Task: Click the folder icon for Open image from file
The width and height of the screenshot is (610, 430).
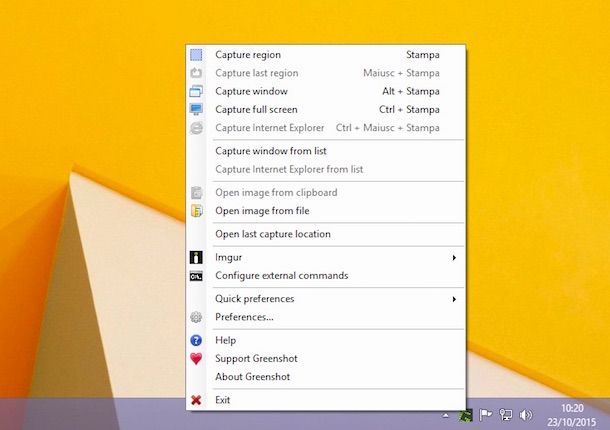Action: click(x=196, y=211)
